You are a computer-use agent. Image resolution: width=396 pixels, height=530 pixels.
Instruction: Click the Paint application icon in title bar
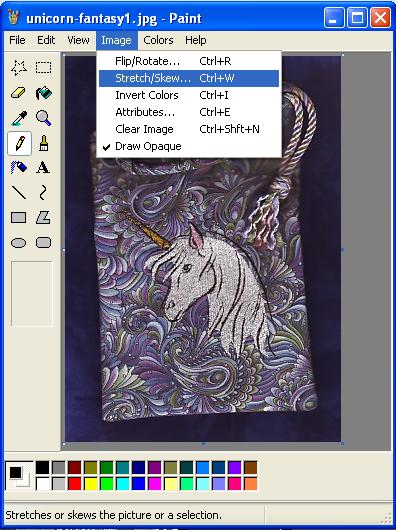pos(14,17)
